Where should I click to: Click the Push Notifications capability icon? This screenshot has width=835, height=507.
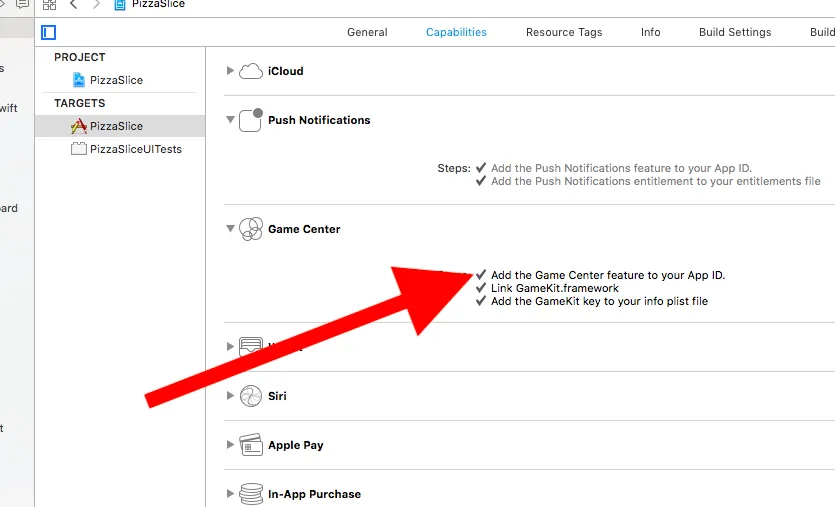pos(250,121)
